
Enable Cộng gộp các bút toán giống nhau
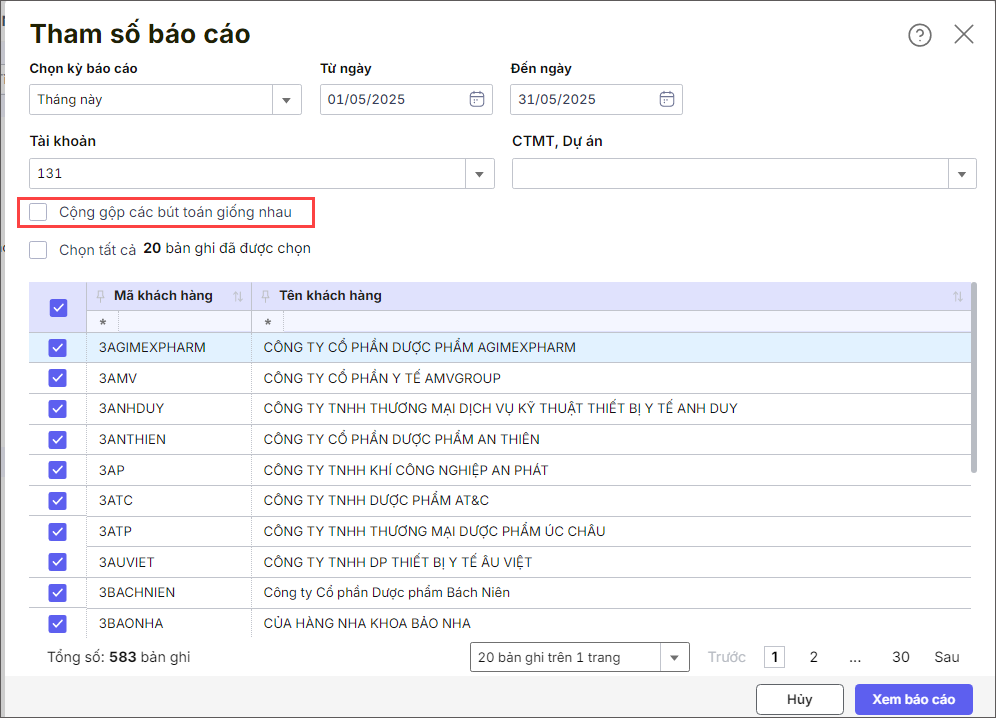(x=38, y=212)
